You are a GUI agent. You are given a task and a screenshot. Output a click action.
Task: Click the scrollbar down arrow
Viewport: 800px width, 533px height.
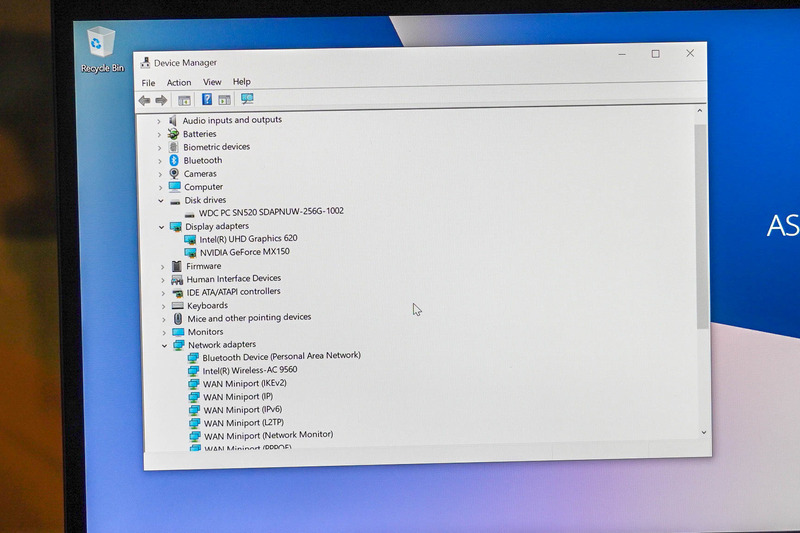(x=704, y=433)
